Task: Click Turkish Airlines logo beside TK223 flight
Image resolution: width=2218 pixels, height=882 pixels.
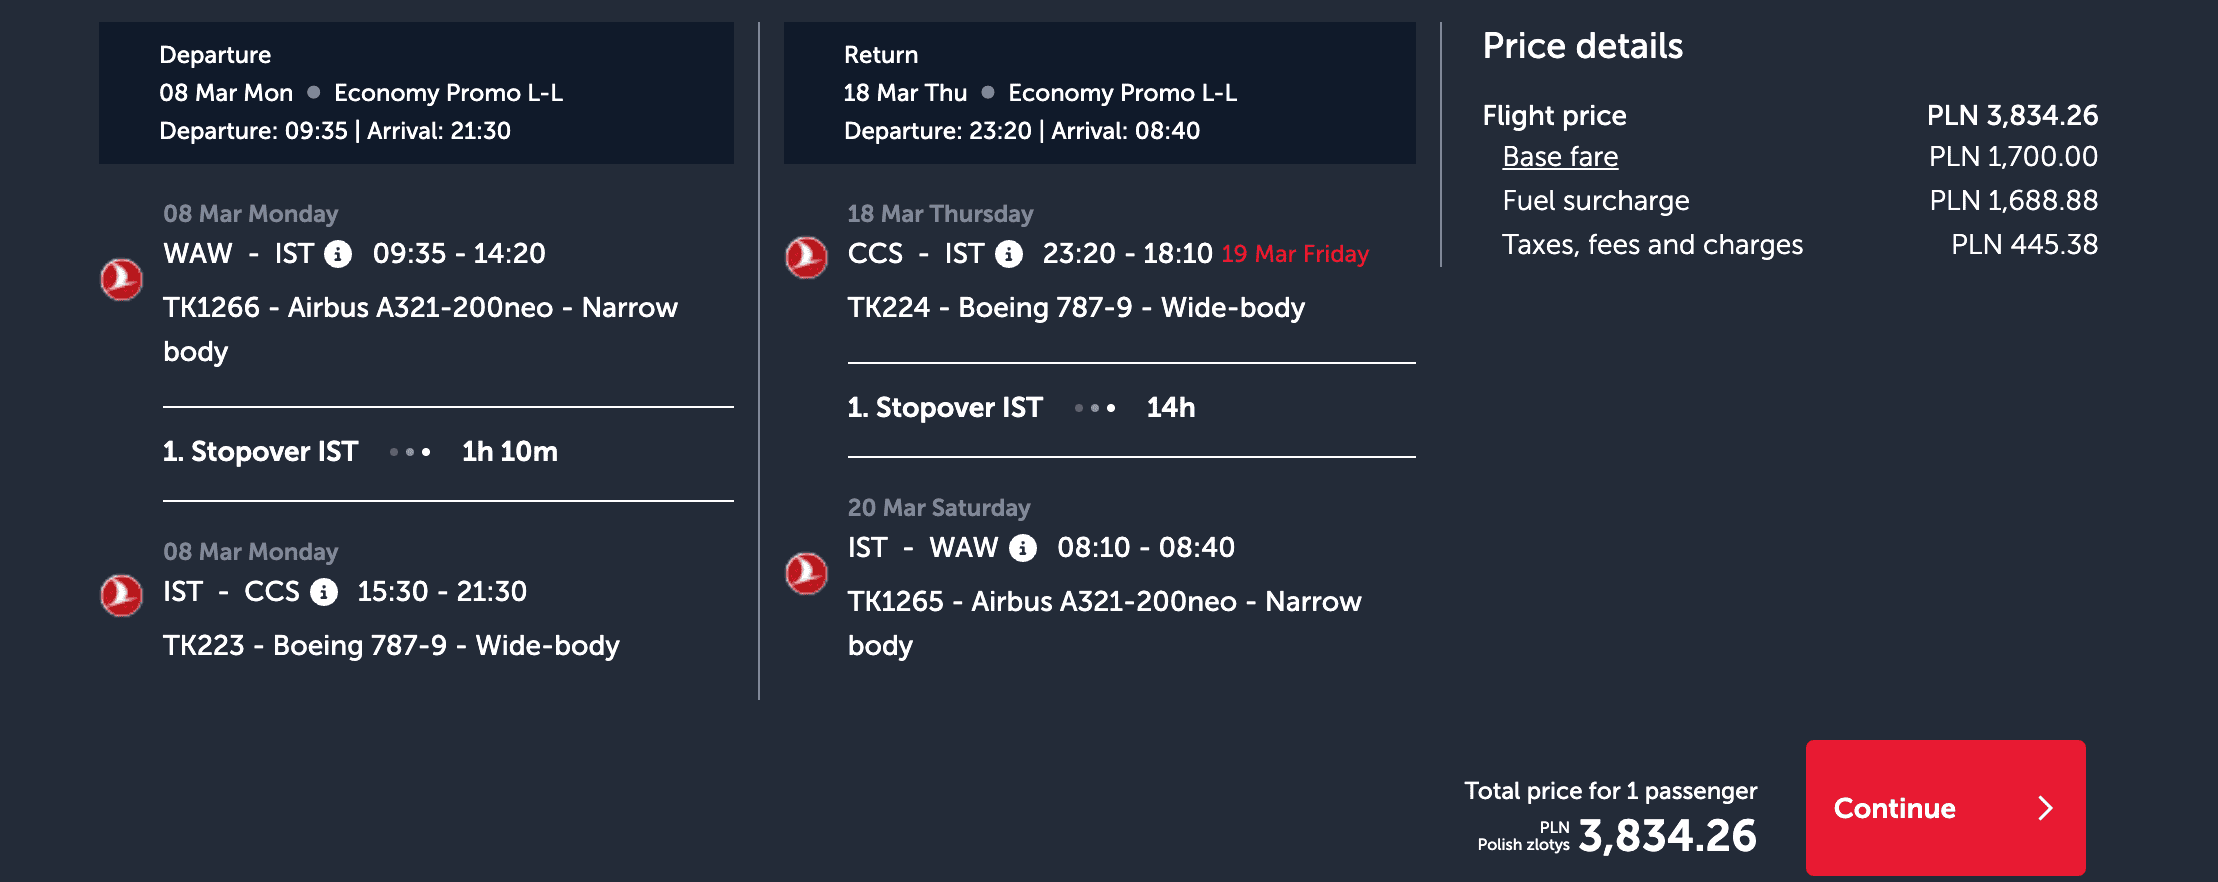Action: tap(122, 595)
